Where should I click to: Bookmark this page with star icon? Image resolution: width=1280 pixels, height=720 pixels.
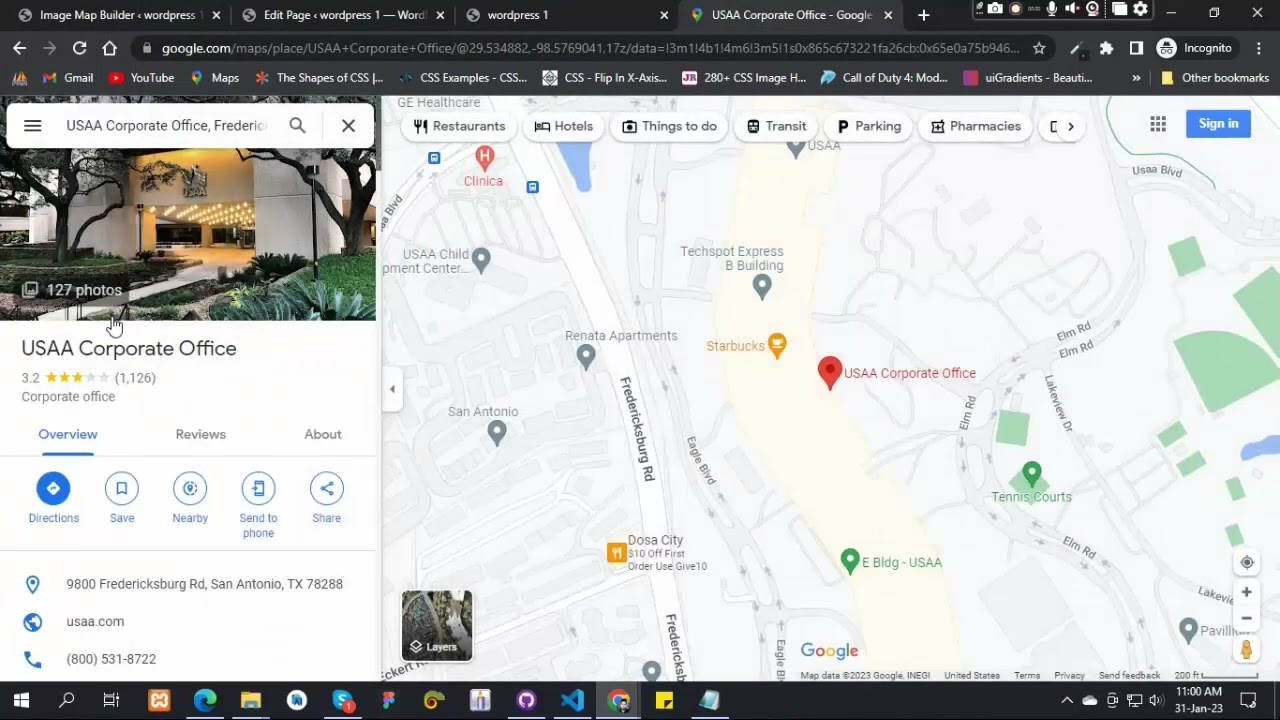pos(1039,48)
